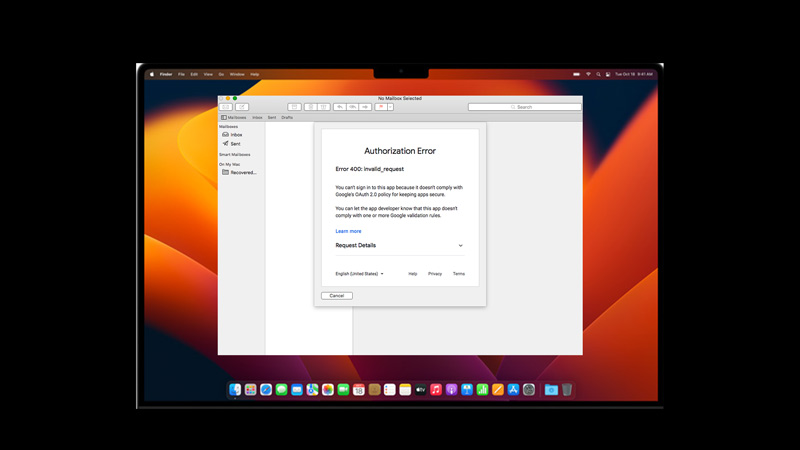Open the Finder menu
Image resolution: width=800 pixels, height=450 pixels.
point(166,74)
